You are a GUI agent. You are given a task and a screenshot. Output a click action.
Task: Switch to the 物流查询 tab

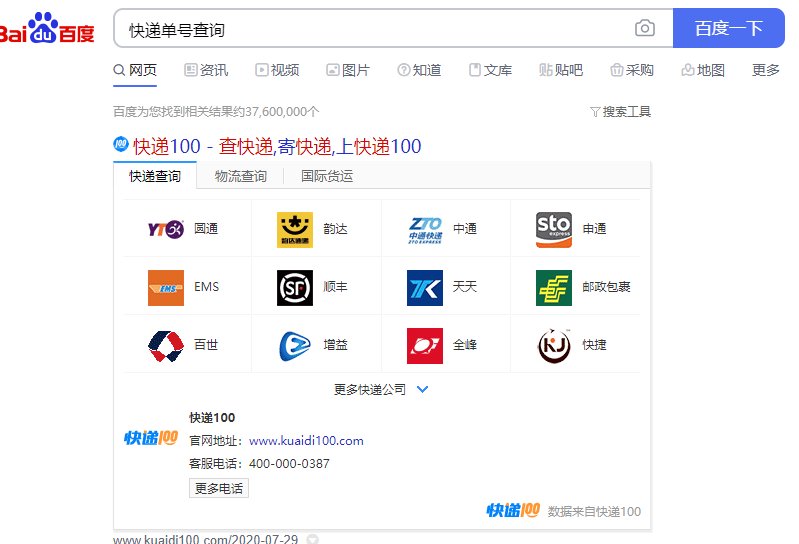pyautogui.click(x=240, y=176)
